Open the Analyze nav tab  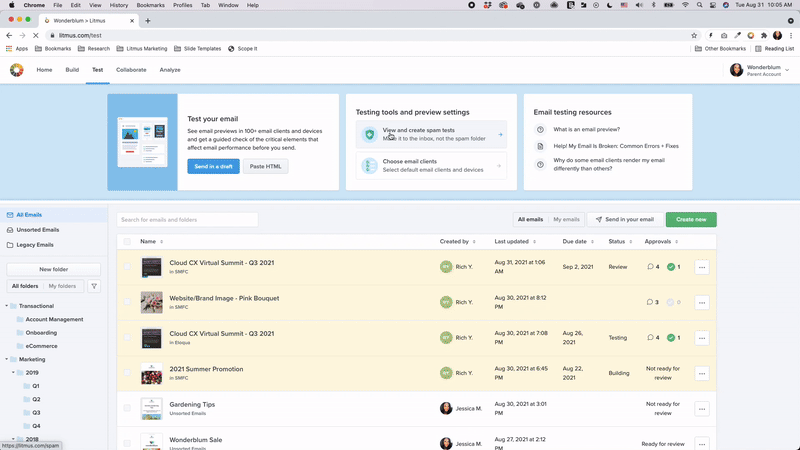170,70
